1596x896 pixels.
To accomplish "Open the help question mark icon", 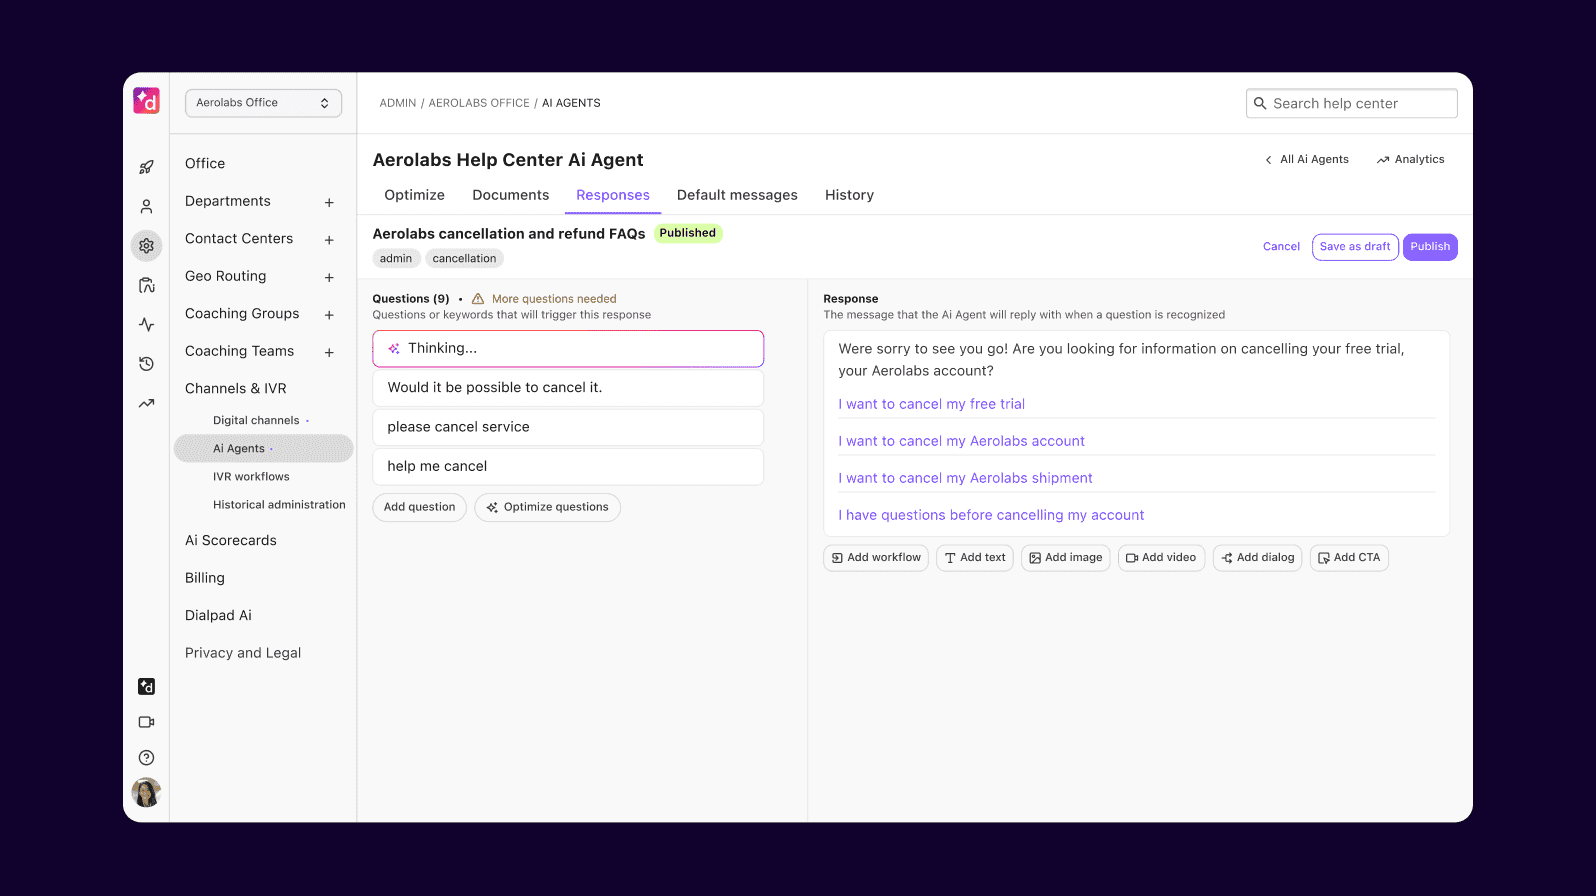I will (x=146, y=758).
